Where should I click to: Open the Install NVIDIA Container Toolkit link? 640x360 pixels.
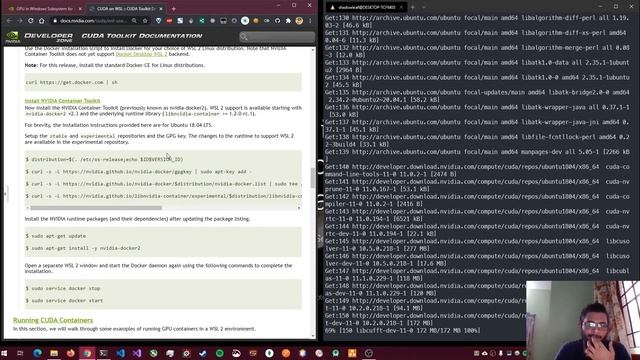[62, 101]
